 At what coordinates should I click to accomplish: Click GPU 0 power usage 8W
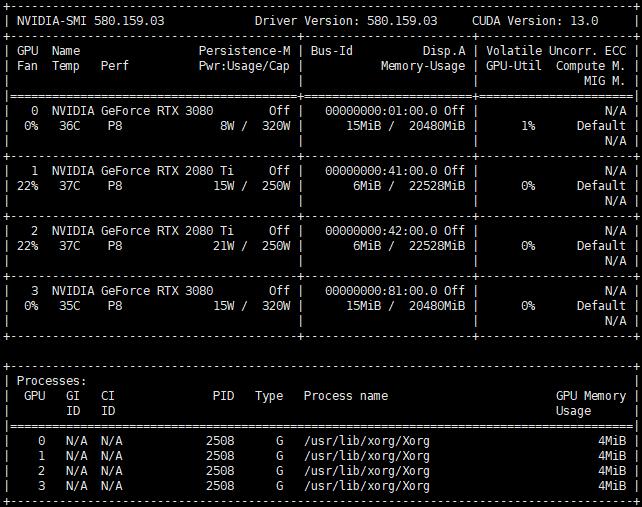pos(227,126)
